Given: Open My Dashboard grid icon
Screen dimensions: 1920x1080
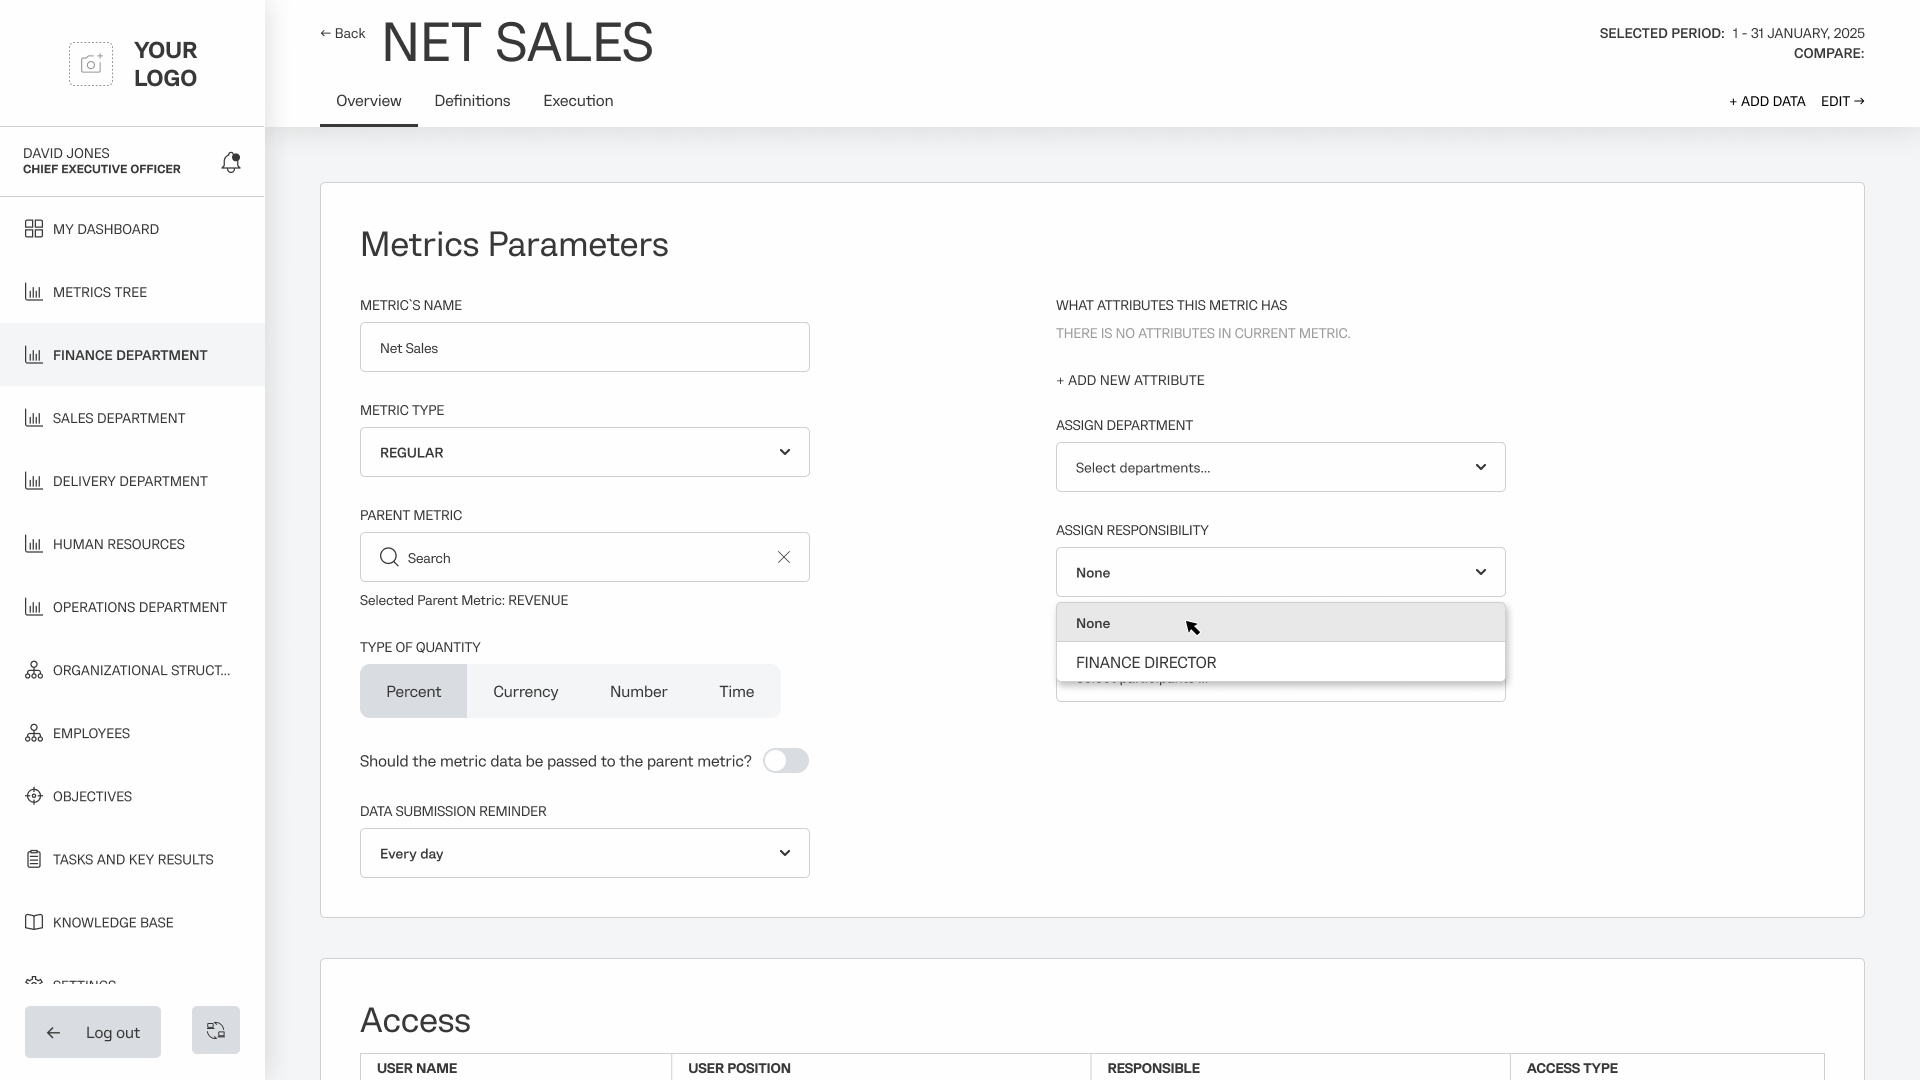Looking at the screenshot, I should tap(34, 229).
